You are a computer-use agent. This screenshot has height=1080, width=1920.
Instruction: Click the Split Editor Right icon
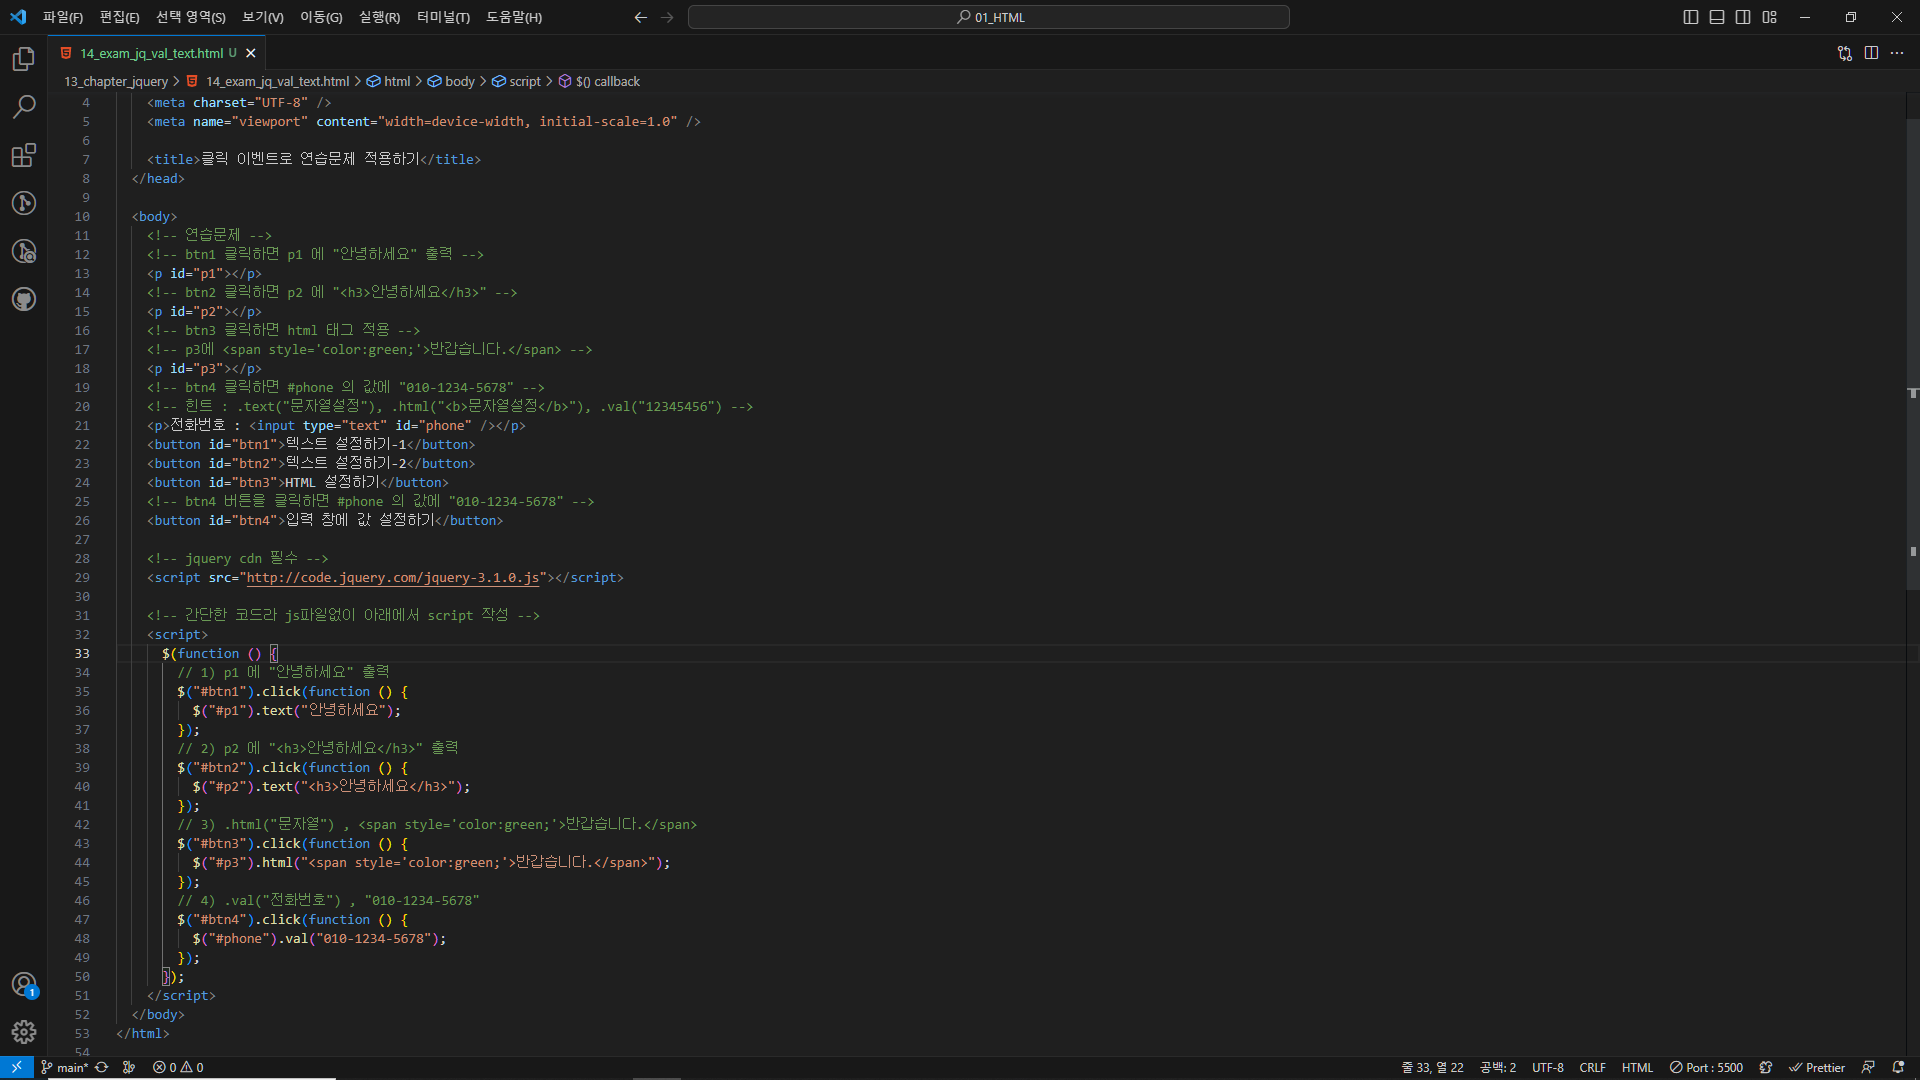pos(1871,53)
